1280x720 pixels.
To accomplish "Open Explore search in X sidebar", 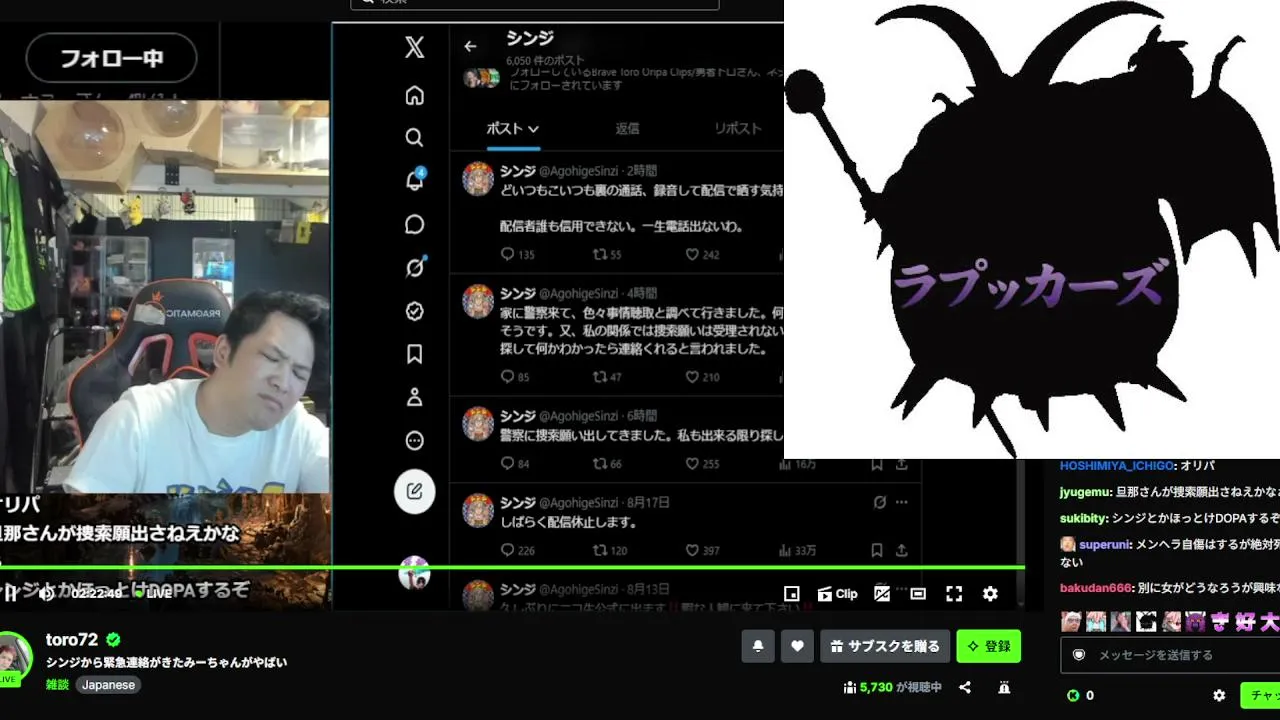I will coord(414,137).
